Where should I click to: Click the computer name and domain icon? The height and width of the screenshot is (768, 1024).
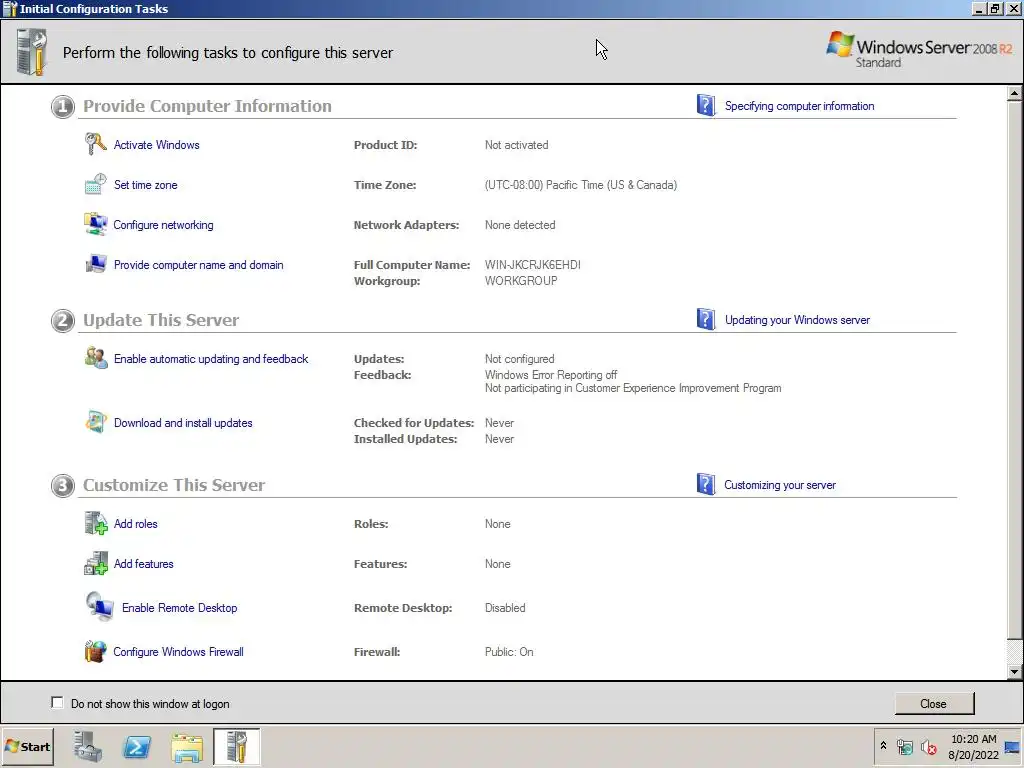95,264
